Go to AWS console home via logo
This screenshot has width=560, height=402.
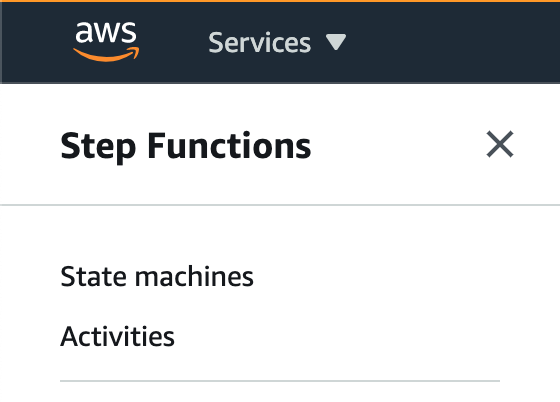tap(106, 42)
